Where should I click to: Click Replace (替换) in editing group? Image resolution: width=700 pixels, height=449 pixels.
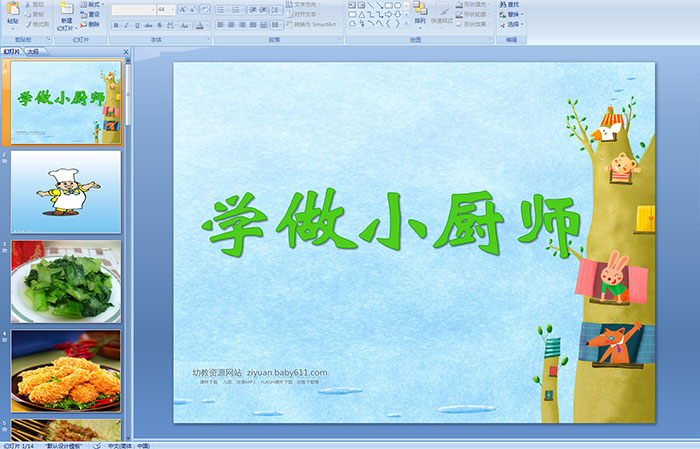pos(511,14)
